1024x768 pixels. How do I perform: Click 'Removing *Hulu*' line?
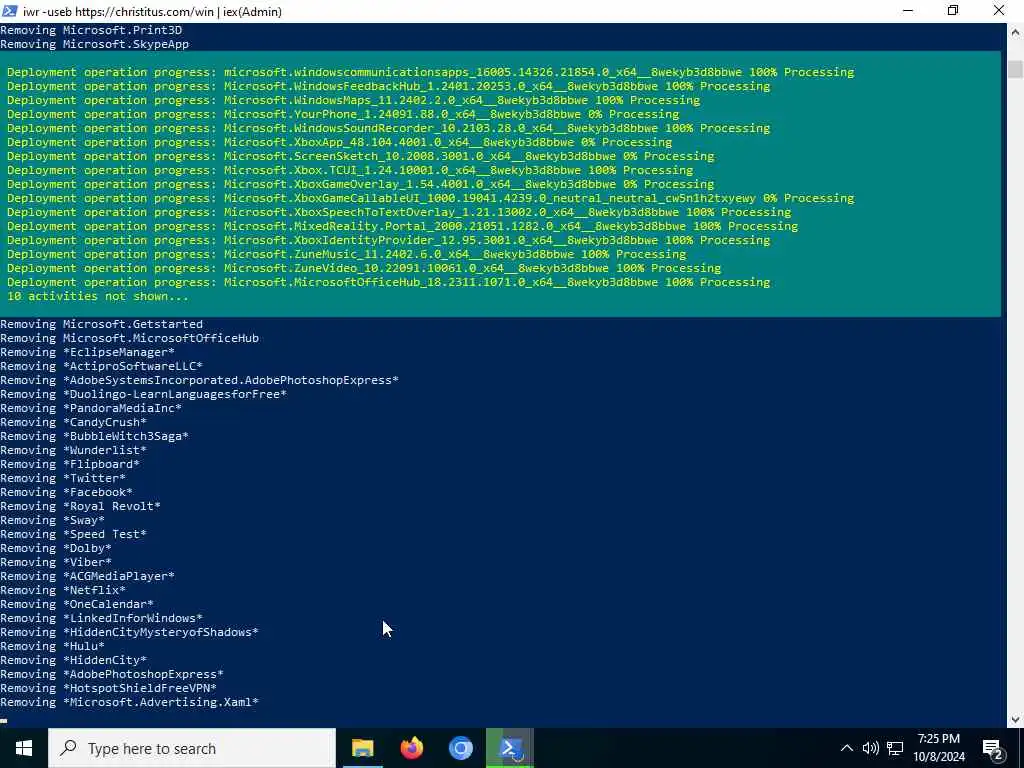coord(52,647)
